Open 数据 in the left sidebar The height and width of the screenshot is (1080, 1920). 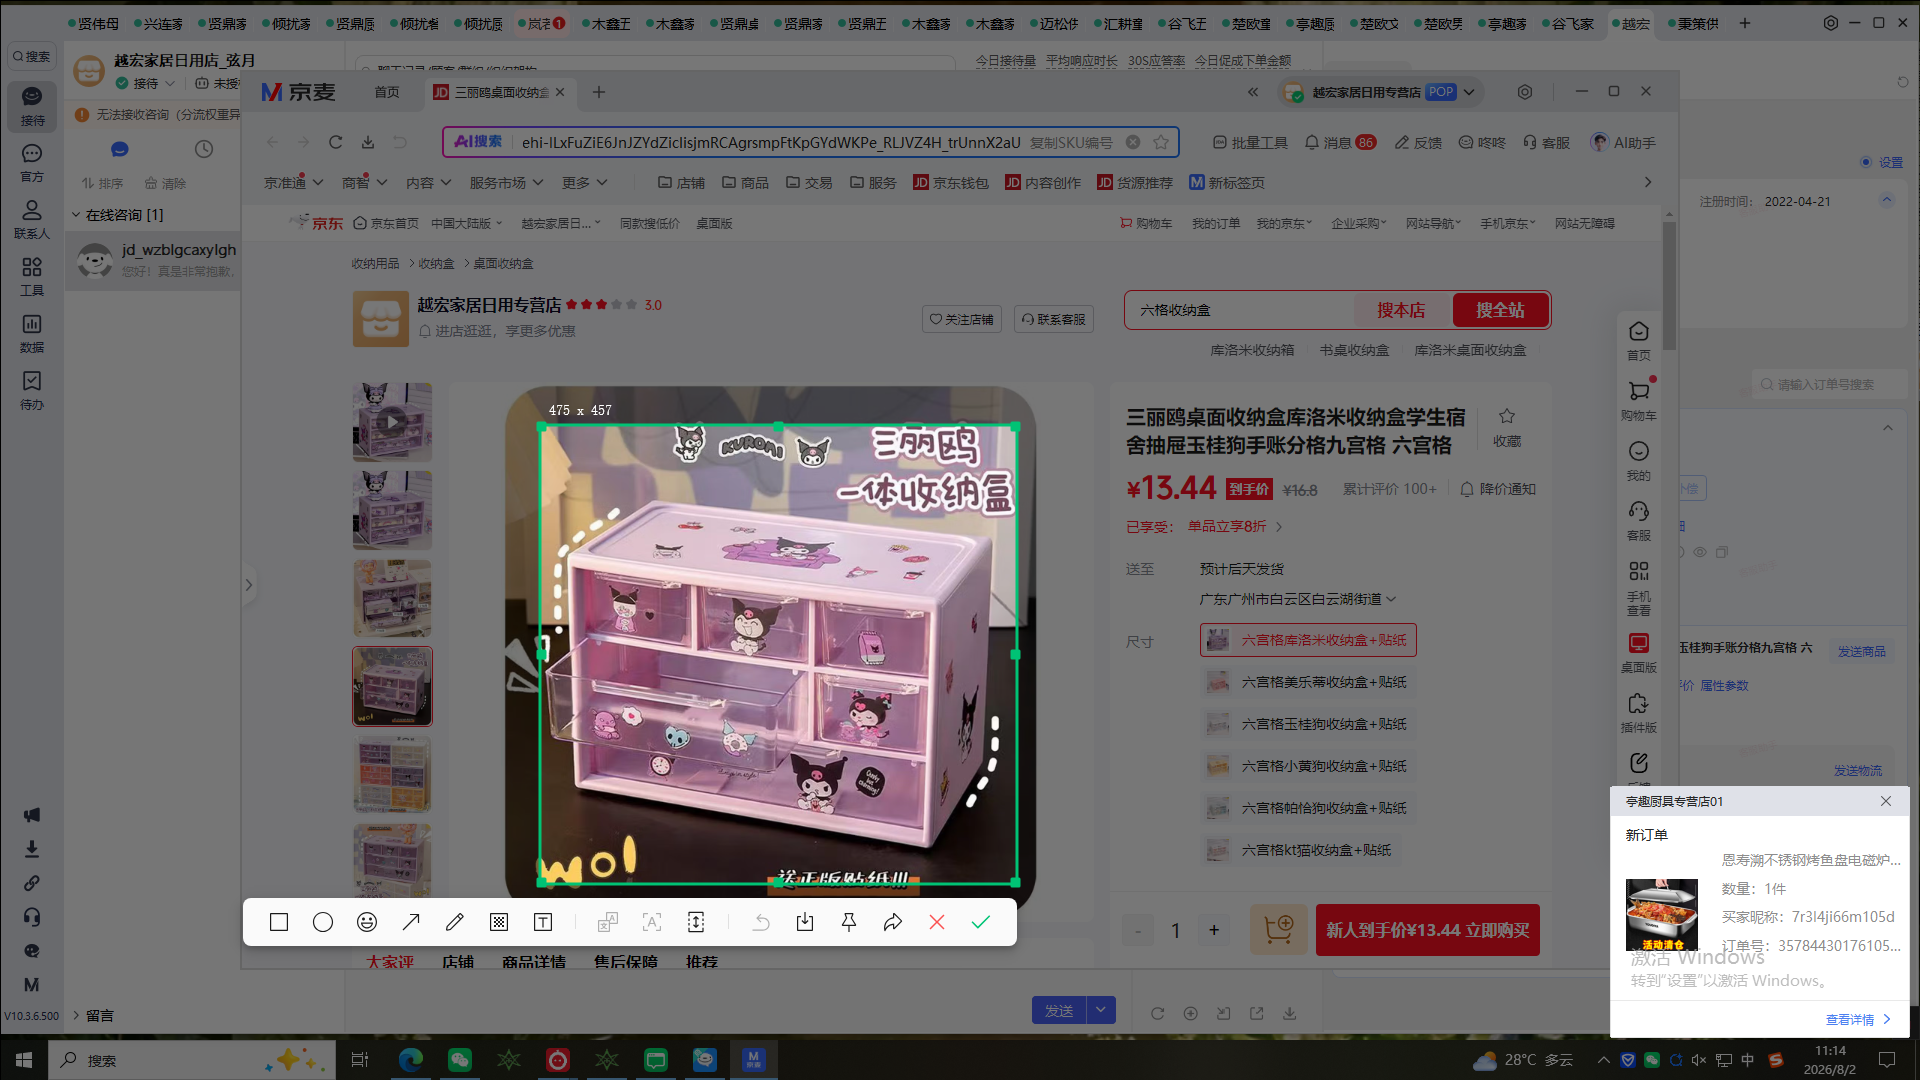tap(32, 333)
